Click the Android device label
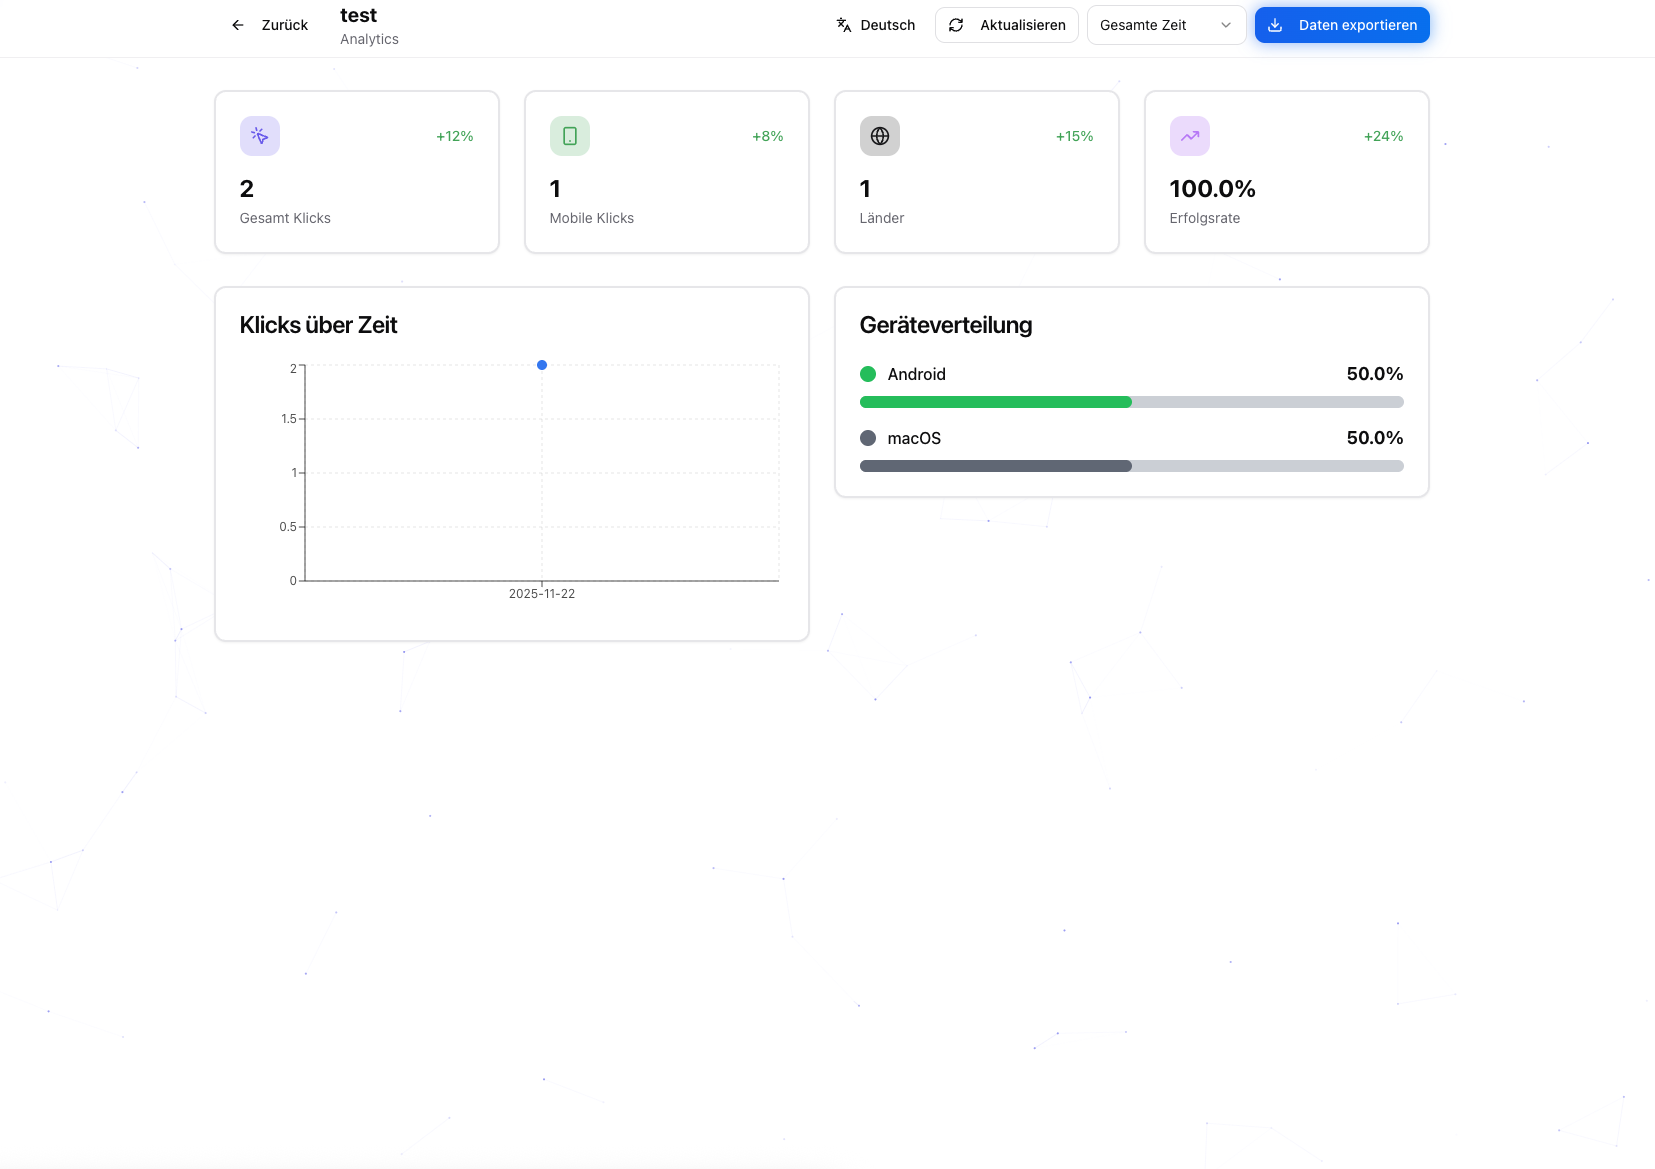This screenshot has height=1169, width=1655. (917, 374)
